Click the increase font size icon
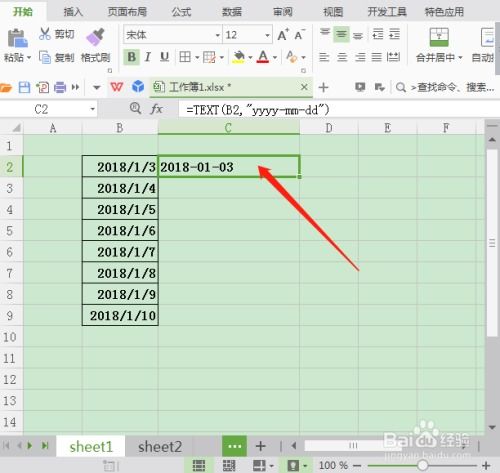 click(x=283, y=34)
